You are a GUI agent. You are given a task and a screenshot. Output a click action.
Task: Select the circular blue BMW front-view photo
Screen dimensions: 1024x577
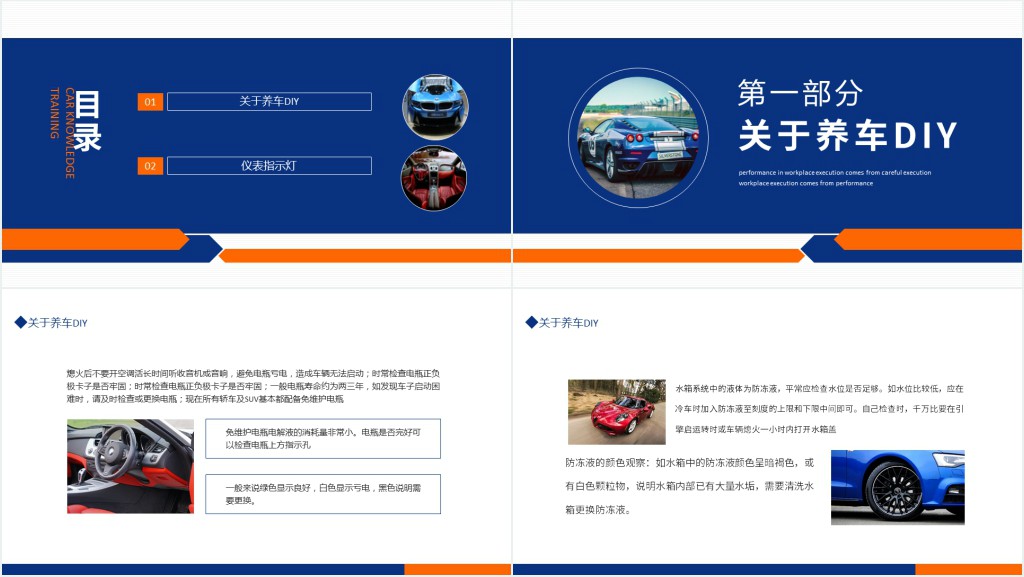tap(435, 106)
